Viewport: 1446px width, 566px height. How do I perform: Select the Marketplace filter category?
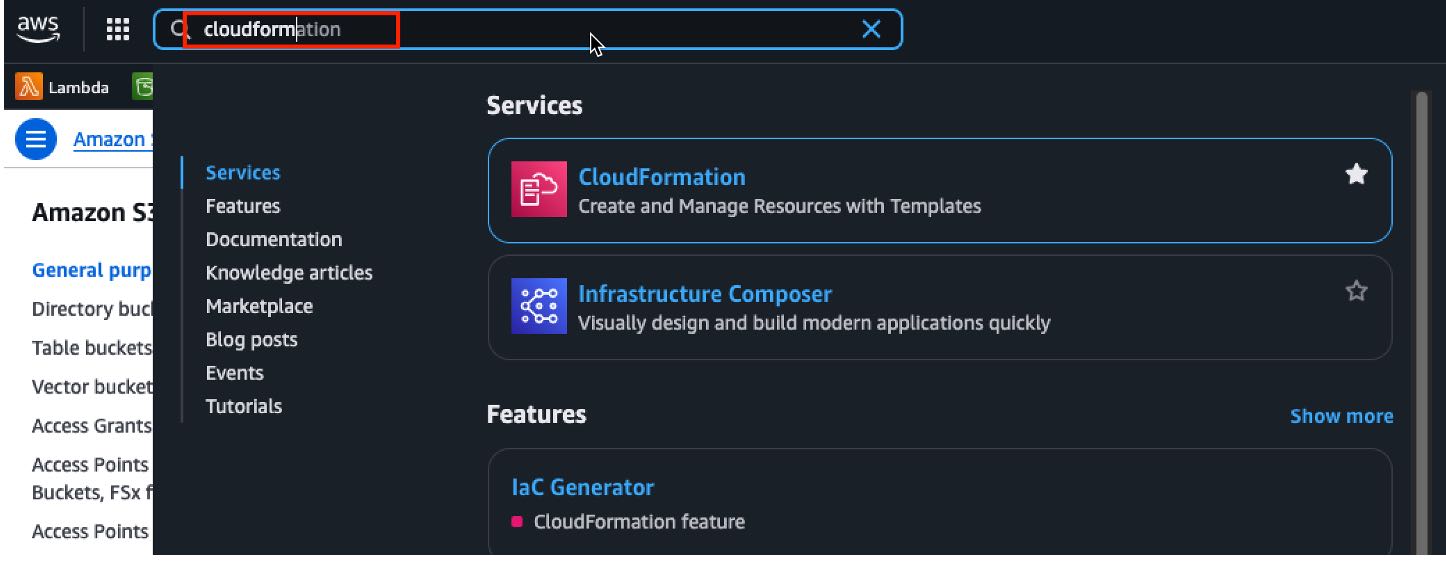(x=259, y=306)
